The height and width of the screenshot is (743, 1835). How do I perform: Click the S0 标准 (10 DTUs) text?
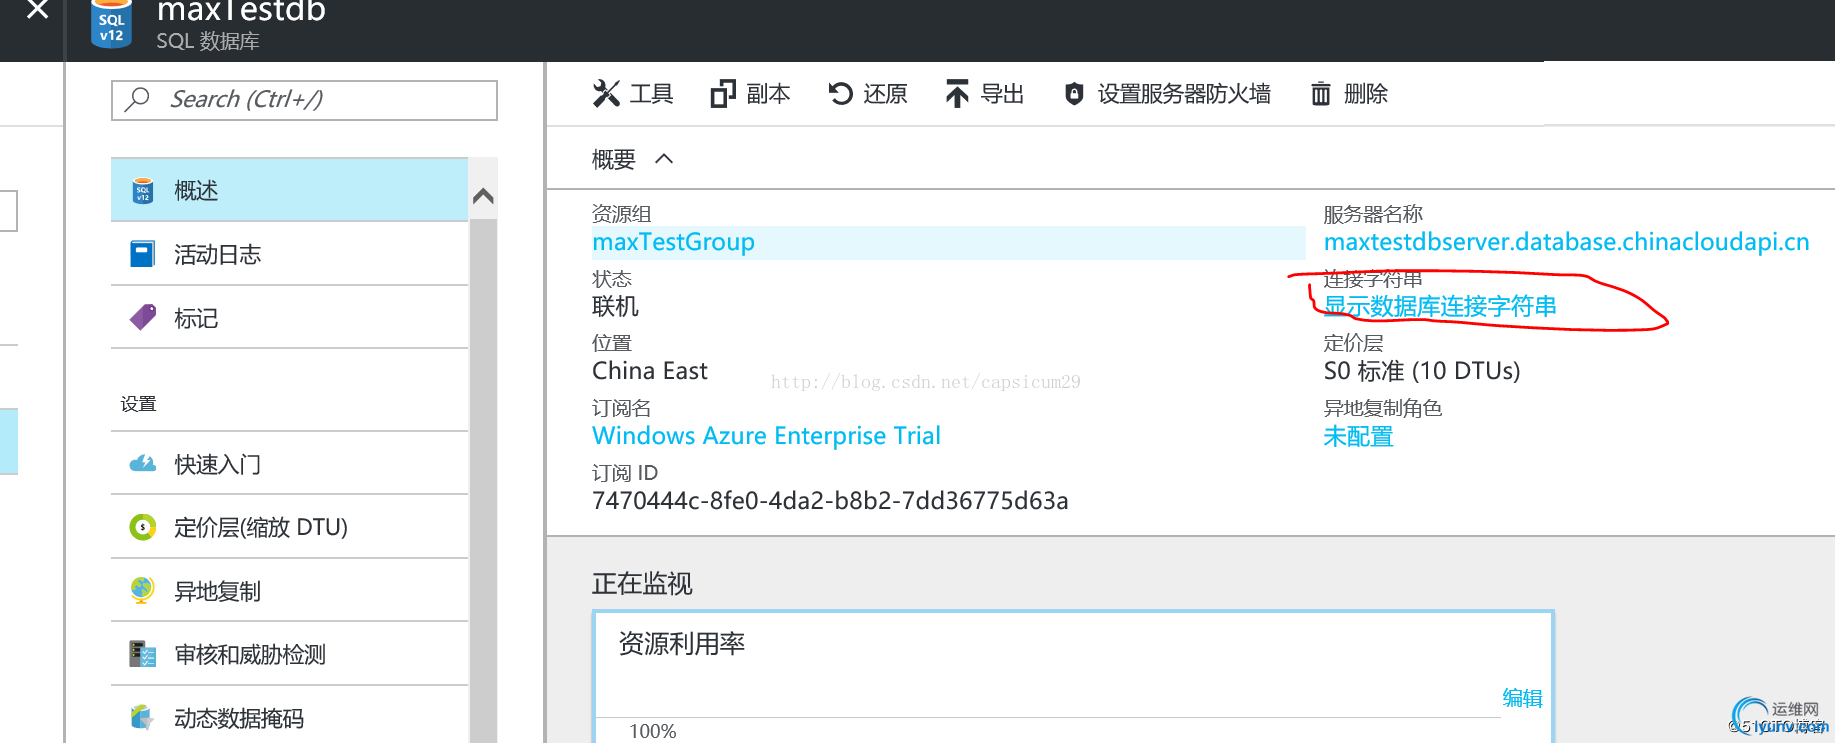click(1421, 371)
